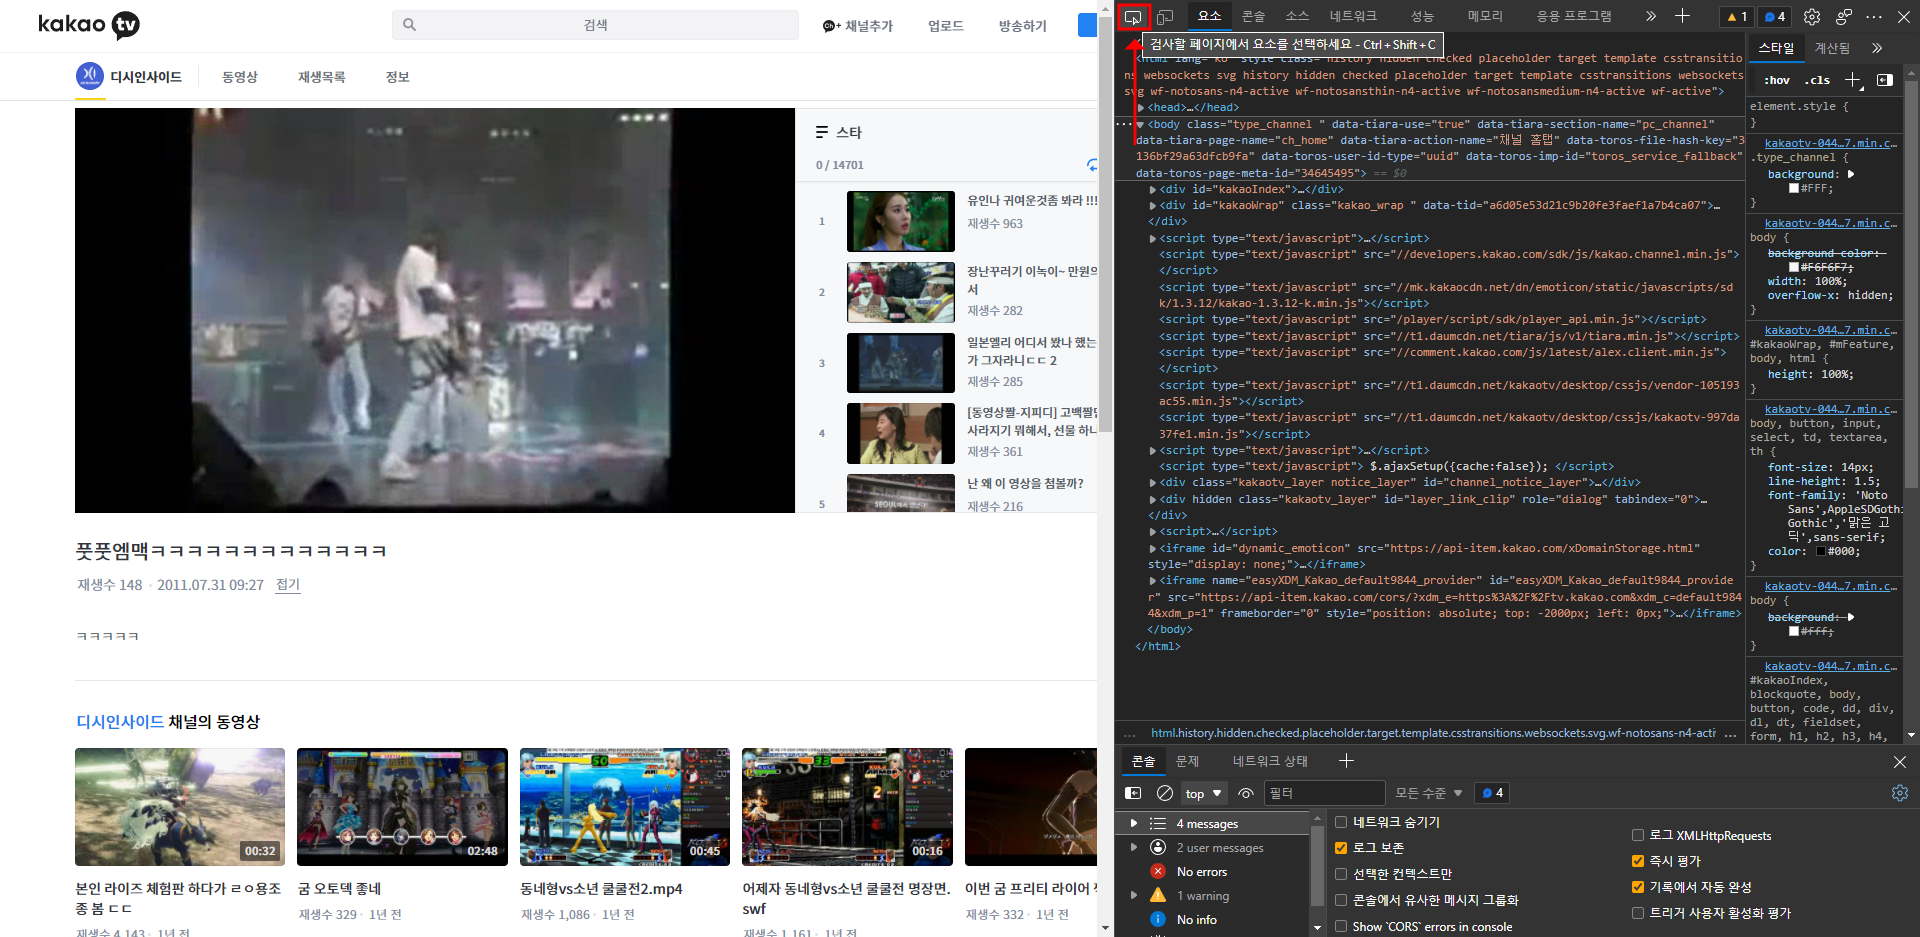The image size is (1920, 937).
Task: Expand the head element node
Action: tap(1142, 108)
